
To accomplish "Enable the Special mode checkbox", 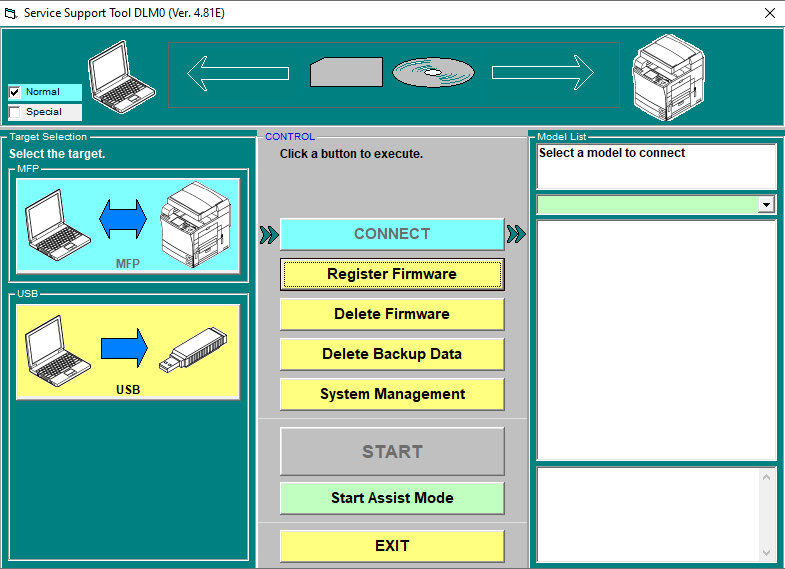I will coord(15,112).
